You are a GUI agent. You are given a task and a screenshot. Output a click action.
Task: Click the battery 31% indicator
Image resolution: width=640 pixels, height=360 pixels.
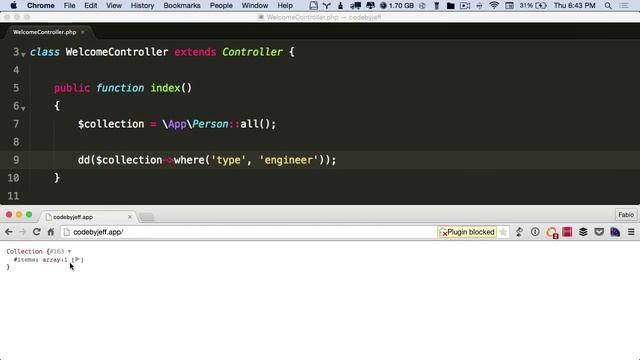tap(533, 6)
